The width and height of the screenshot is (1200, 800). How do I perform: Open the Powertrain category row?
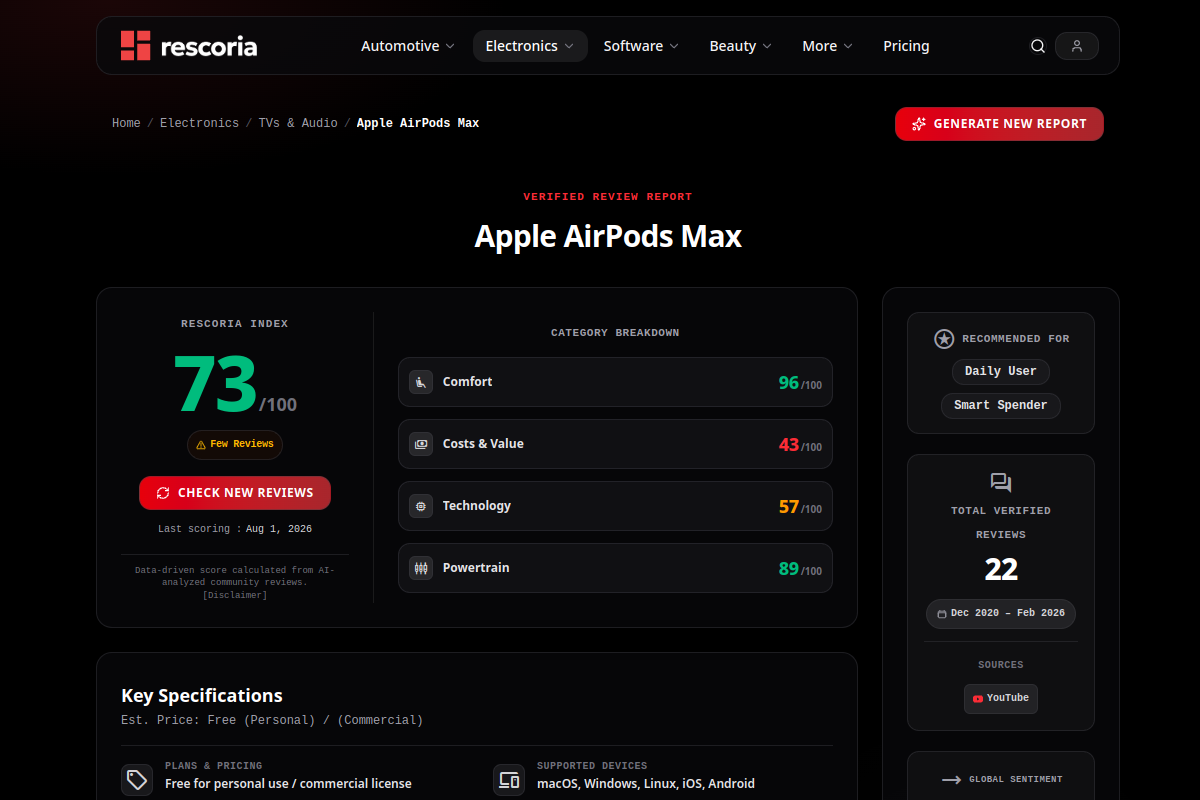(x=615, y=568)
